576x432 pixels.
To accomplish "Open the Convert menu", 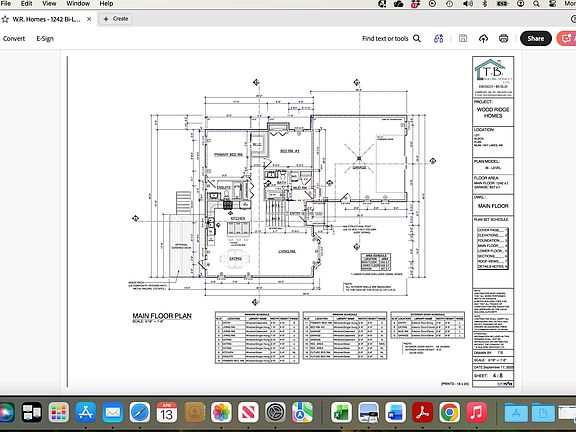I will pos(14,39).
